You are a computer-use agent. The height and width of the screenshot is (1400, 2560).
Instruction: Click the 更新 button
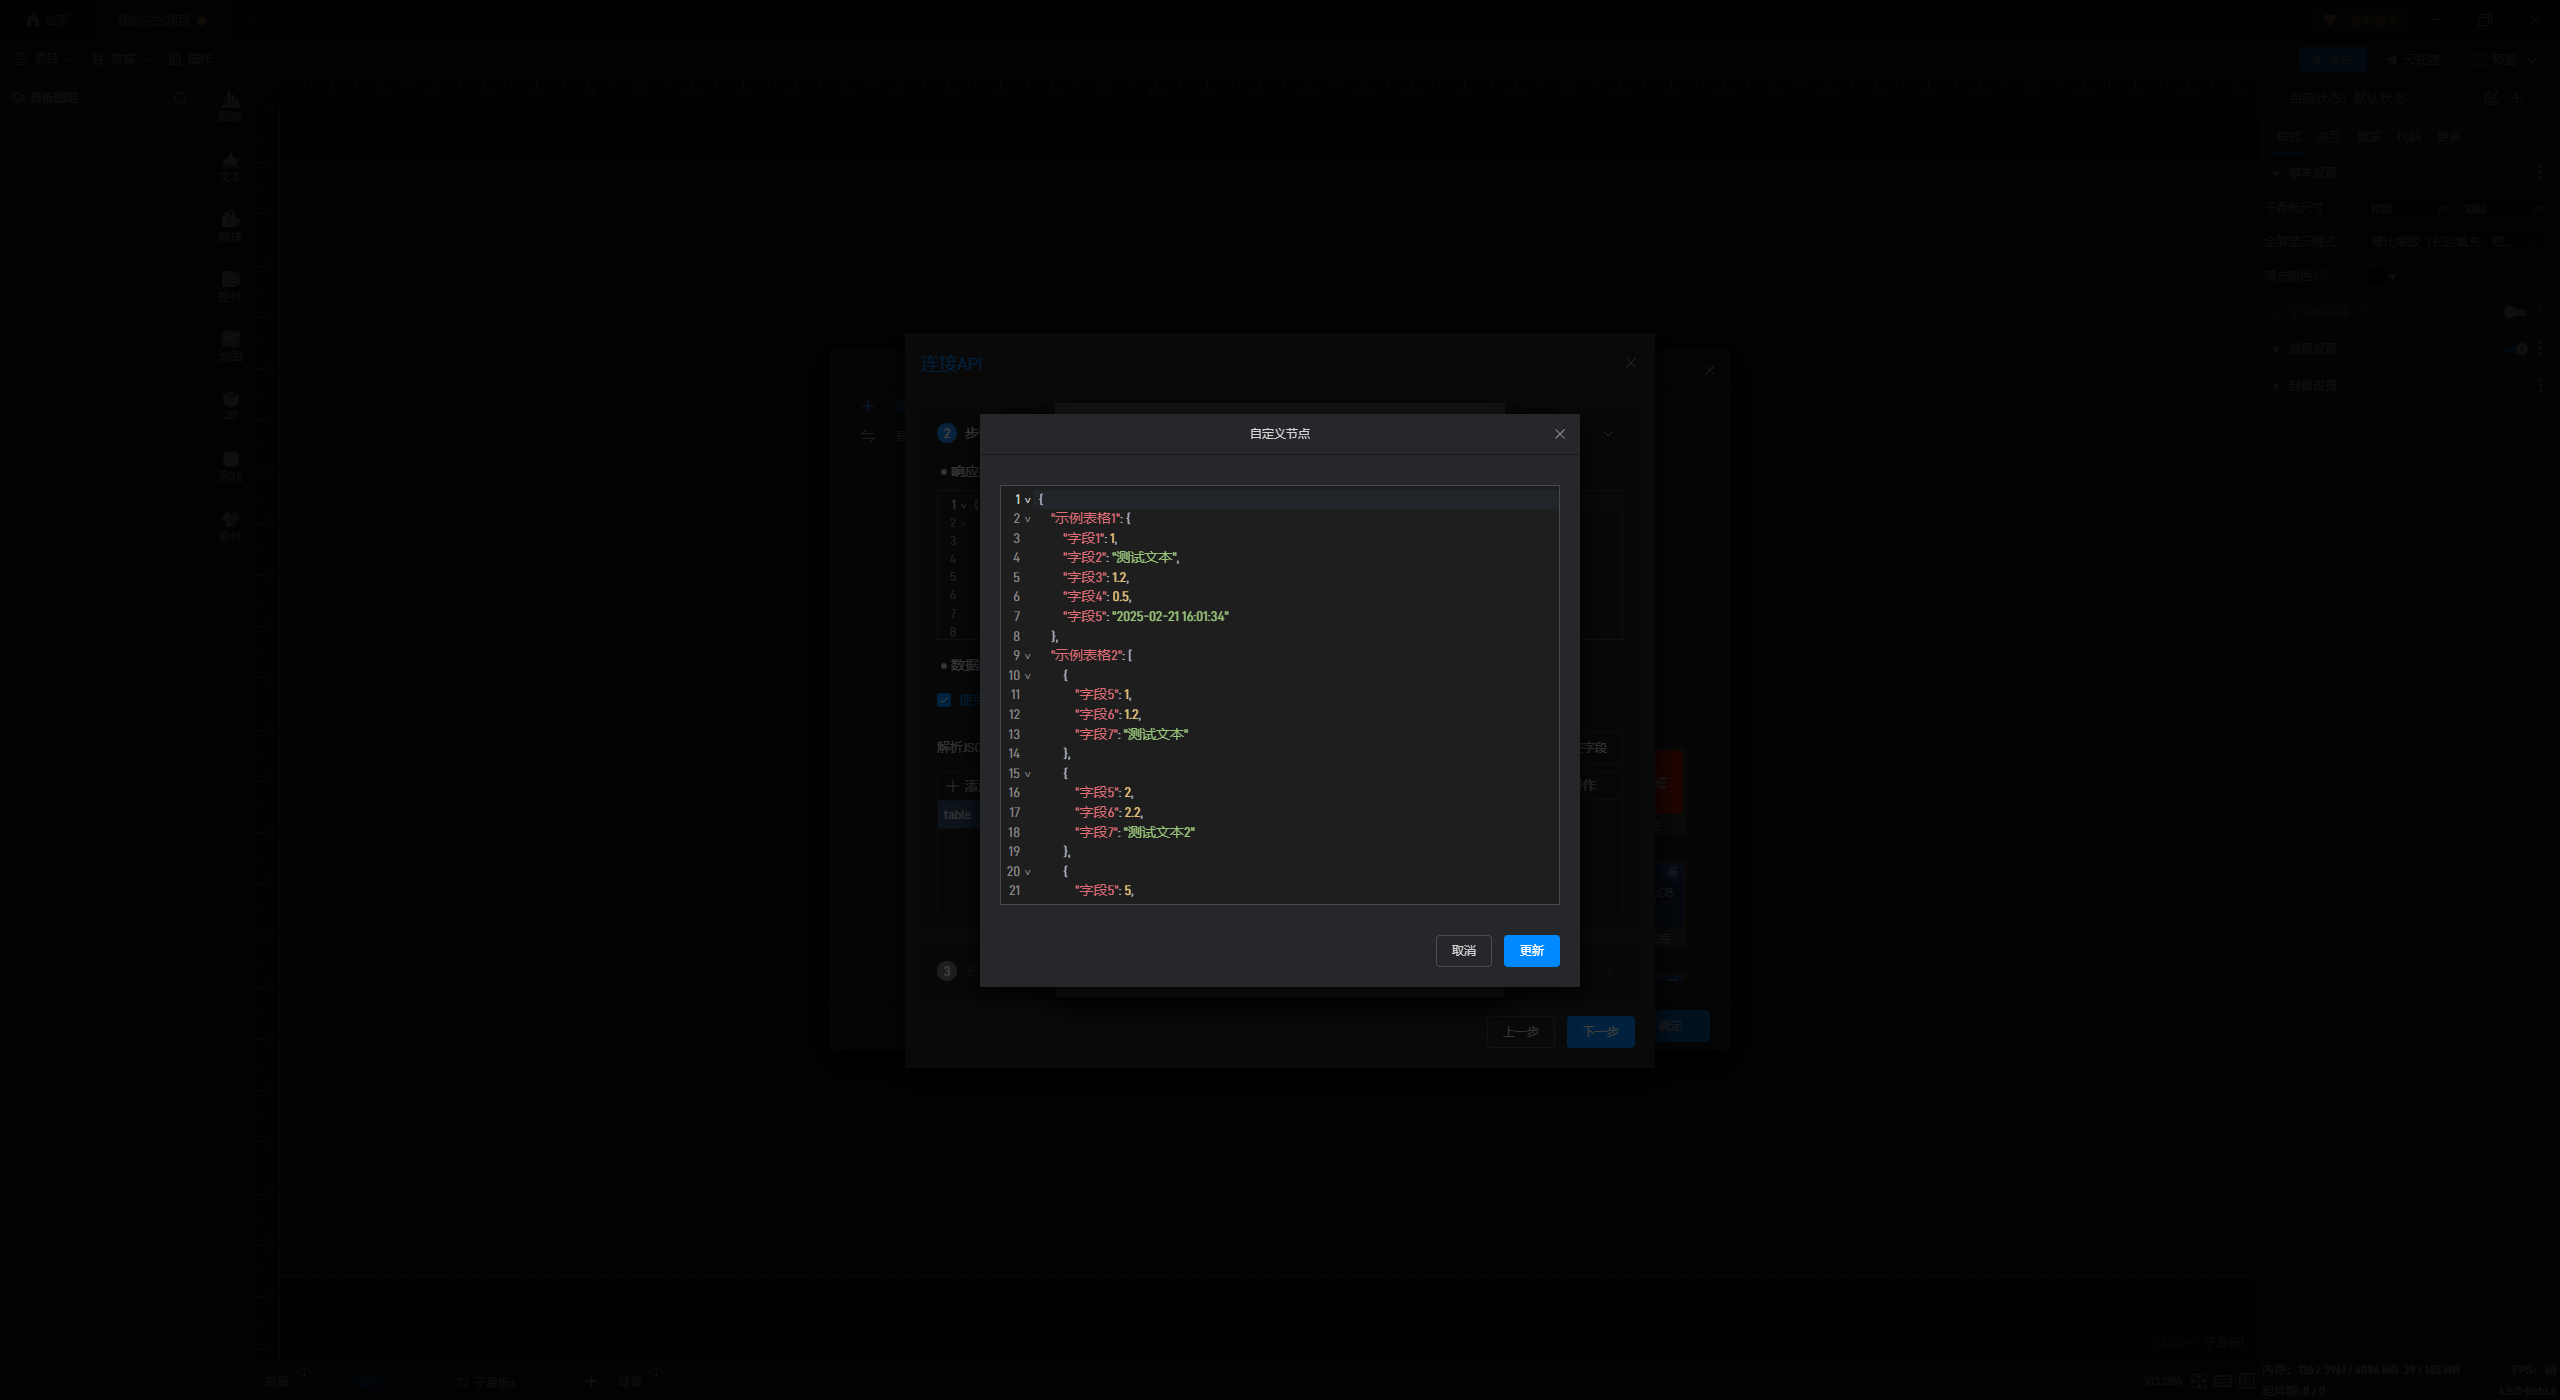click(1531, 951)
